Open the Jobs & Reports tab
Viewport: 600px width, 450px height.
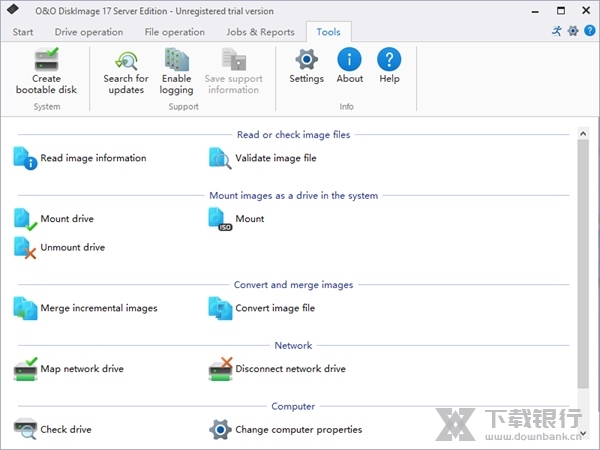[261, 32]
